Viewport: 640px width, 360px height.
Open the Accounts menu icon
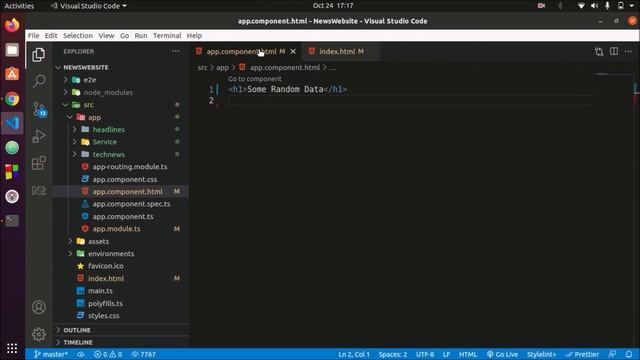(39, 307)
